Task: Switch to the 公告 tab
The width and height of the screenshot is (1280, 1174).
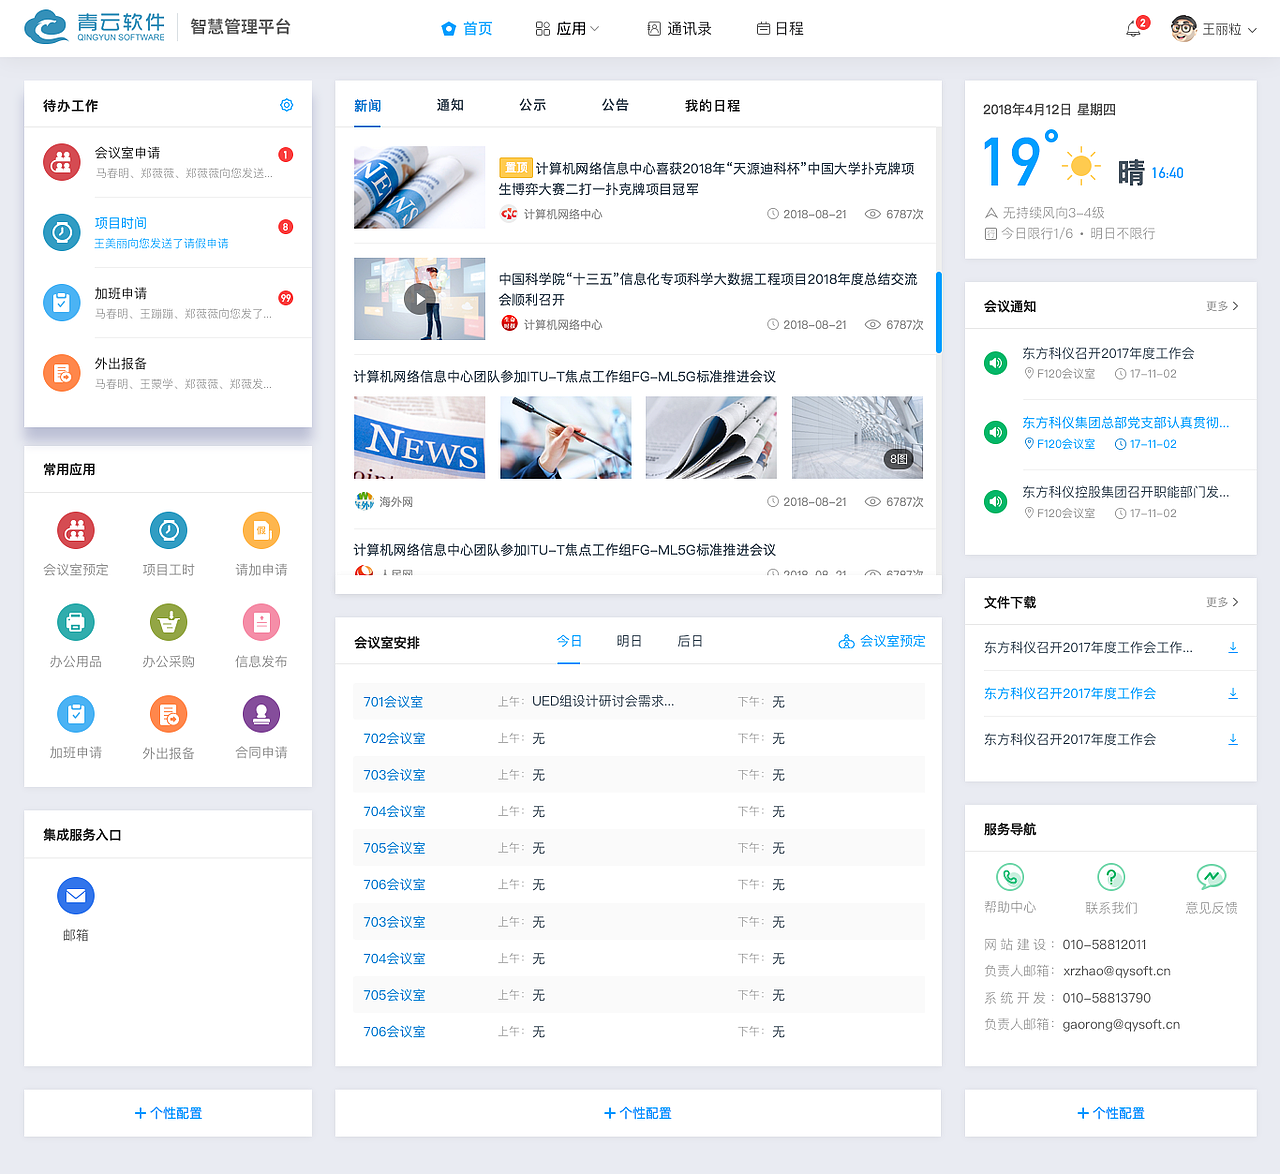Action: tap(615, 105)
